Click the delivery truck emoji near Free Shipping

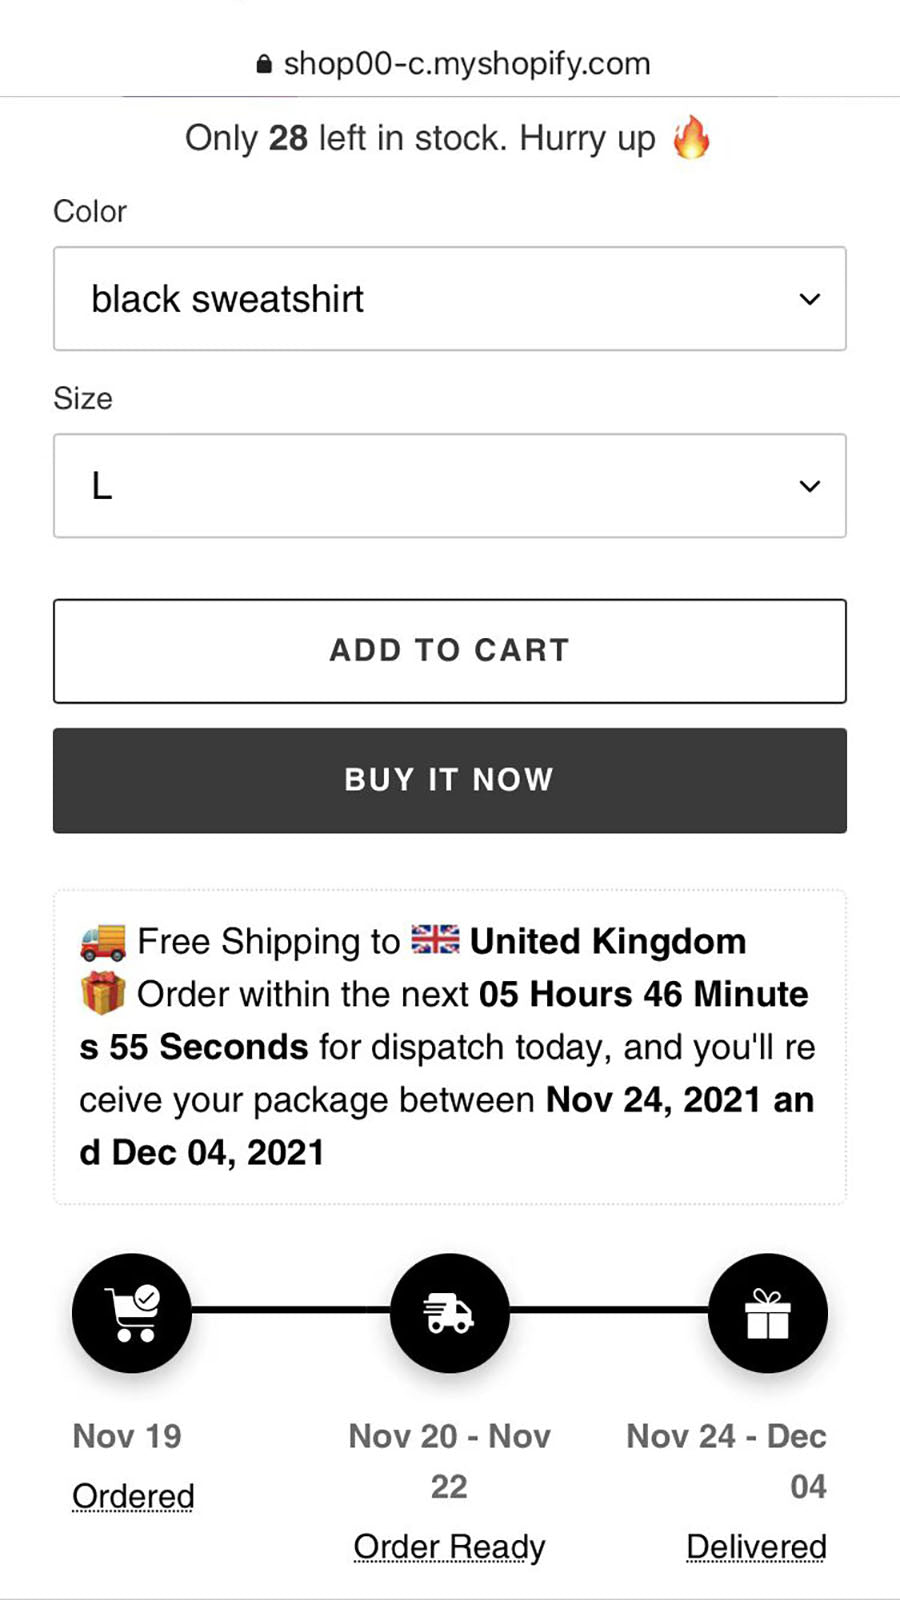[x=103, y=941]
